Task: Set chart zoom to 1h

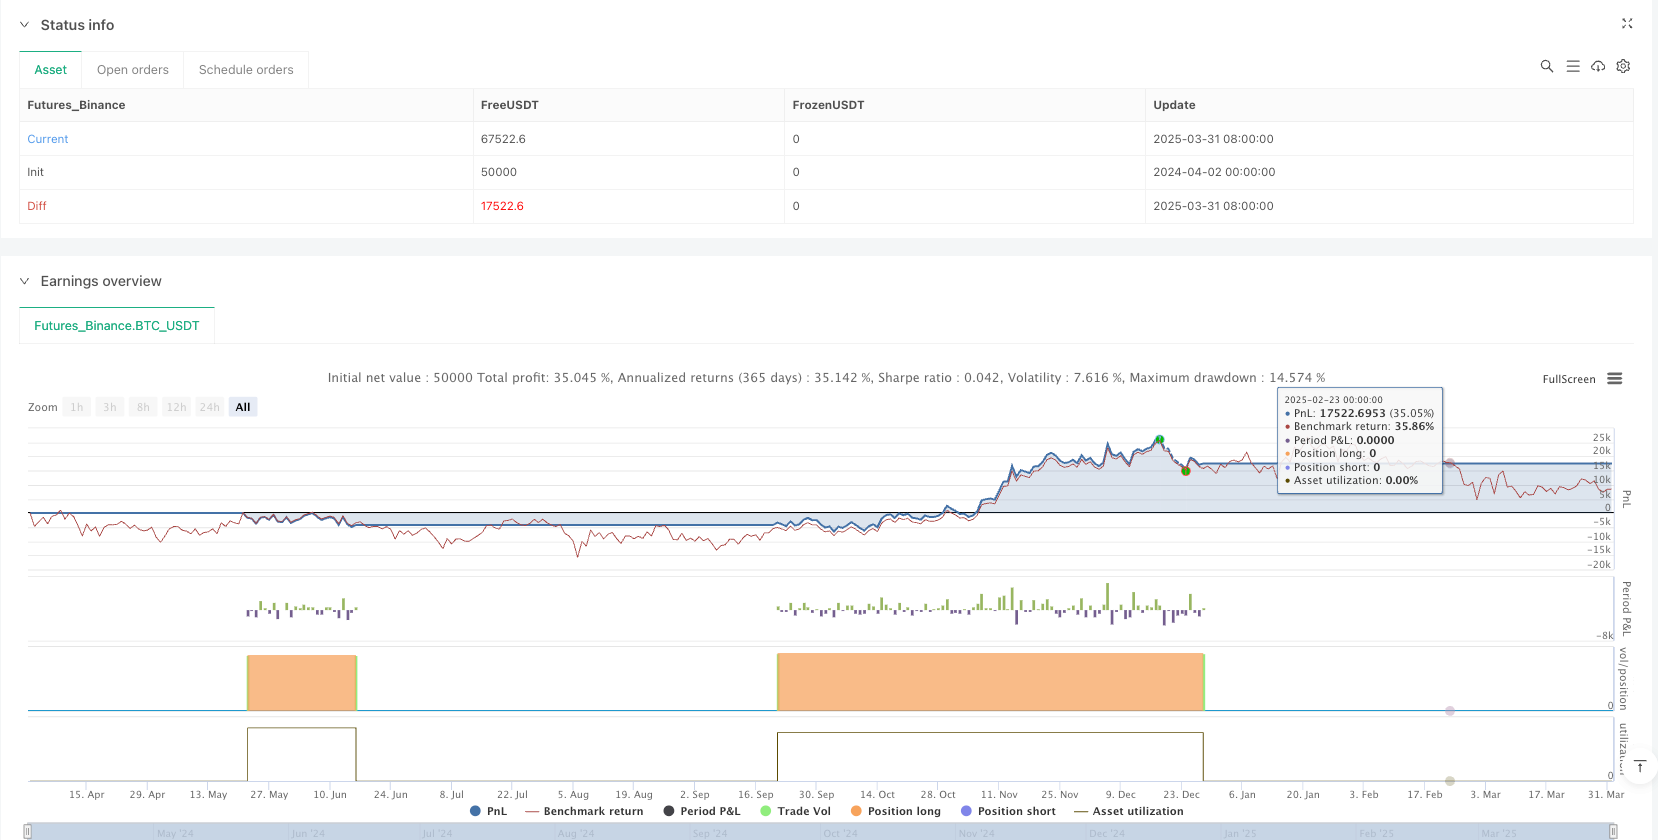Action: (77, 407)
